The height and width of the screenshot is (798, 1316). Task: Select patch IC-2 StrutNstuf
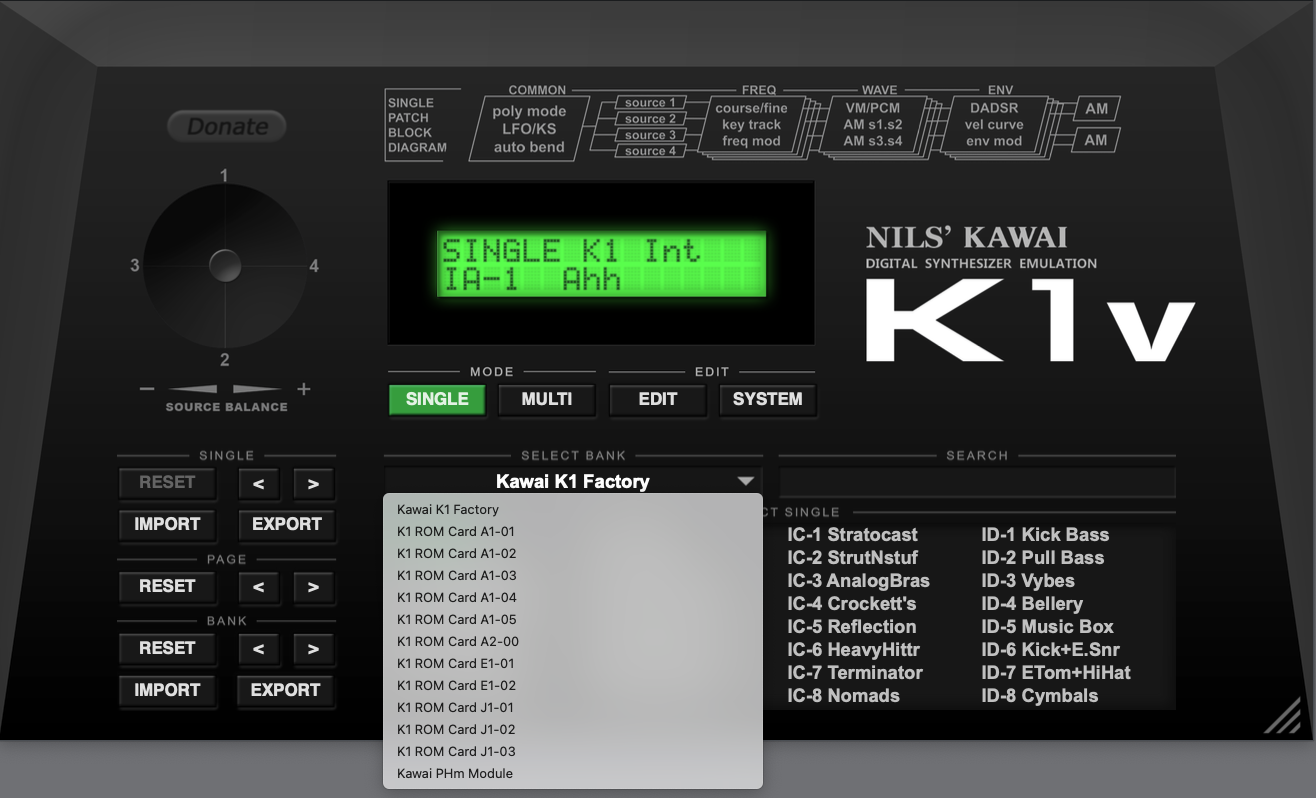point(852,558)
